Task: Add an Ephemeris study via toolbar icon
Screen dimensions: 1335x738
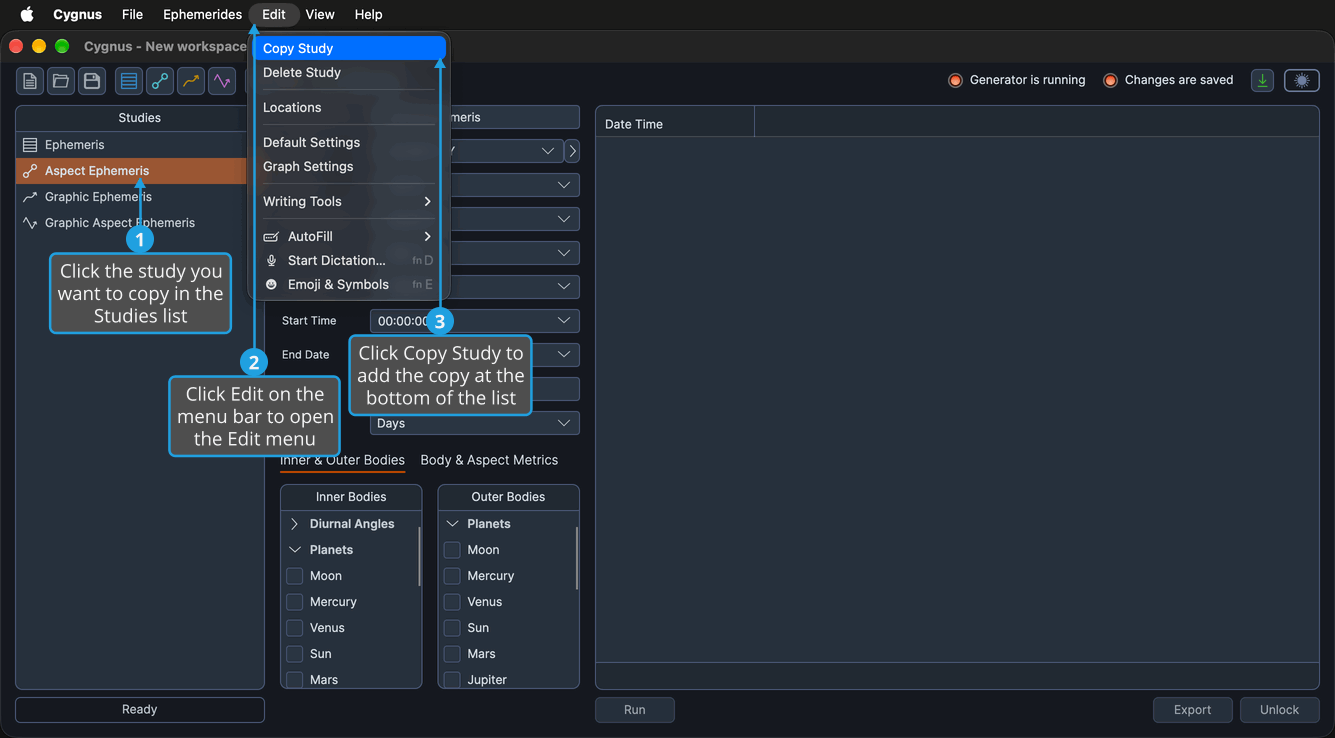Action: 128,81
